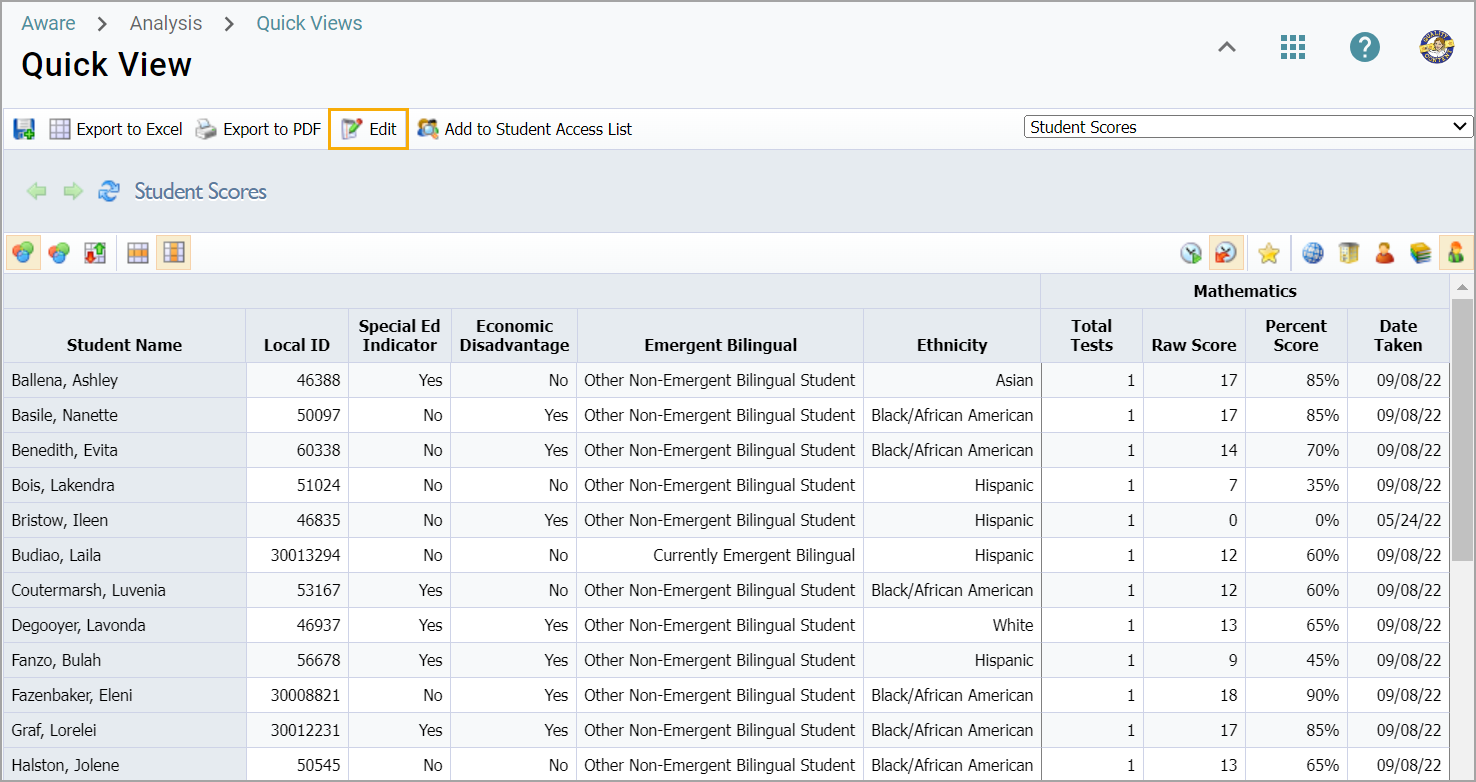Viewport: 1476px width, 782px height.
Task: Open the user profile avatar menu
Action: 1436,47
